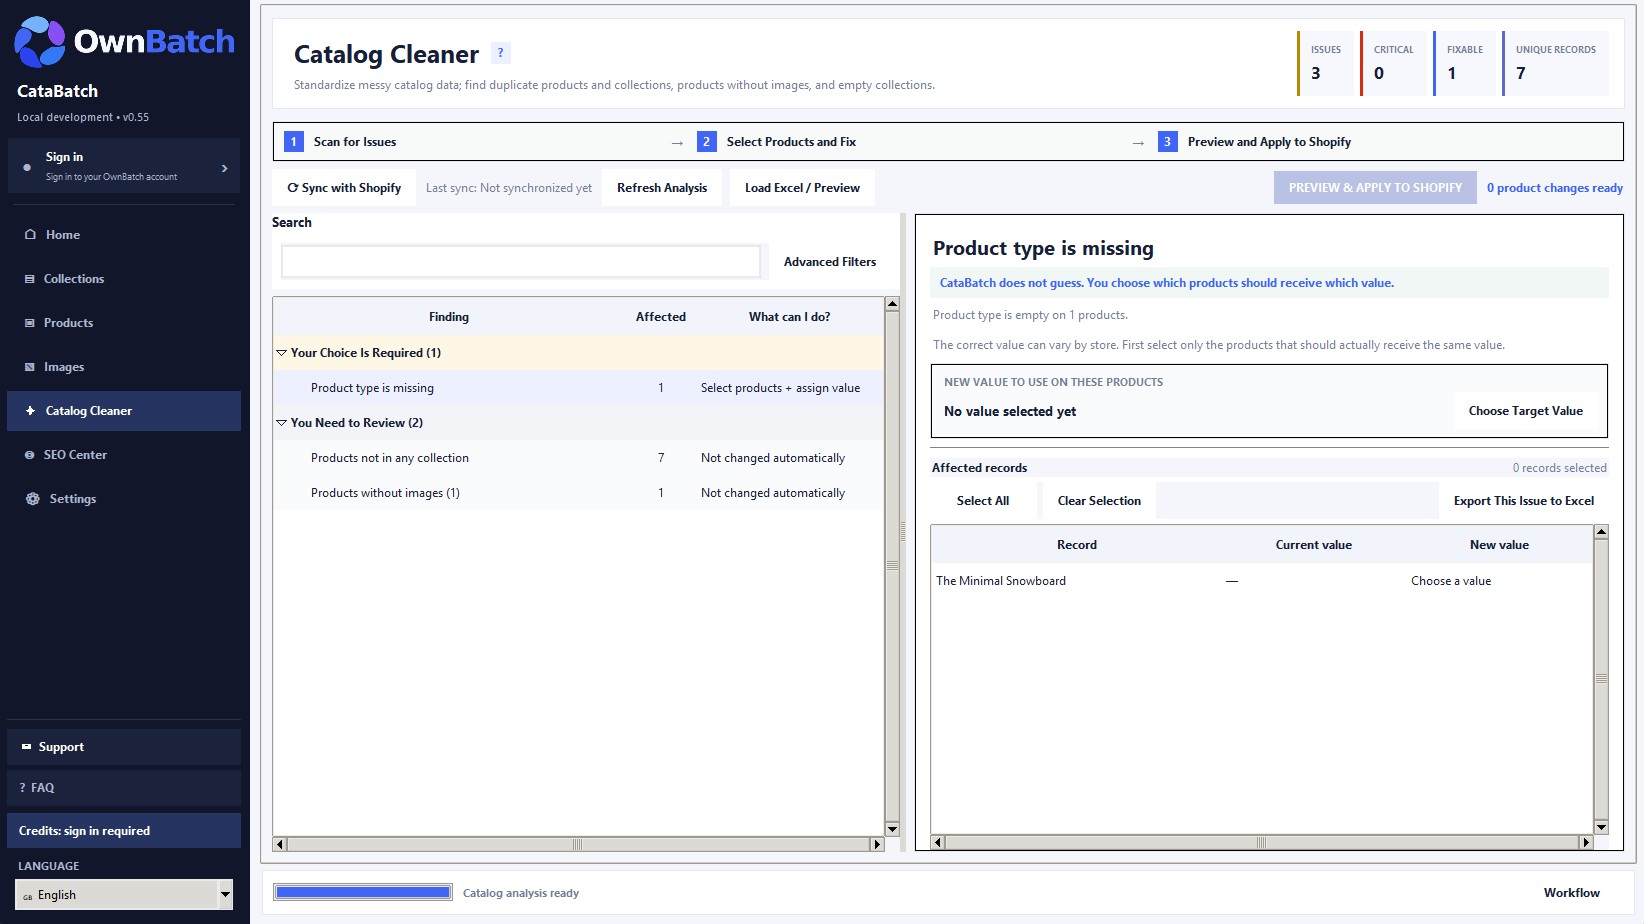Viewport: 1644px width, 924px height.
Task: Click Load Excel / Preview
Action: click(x=802, y=188)
